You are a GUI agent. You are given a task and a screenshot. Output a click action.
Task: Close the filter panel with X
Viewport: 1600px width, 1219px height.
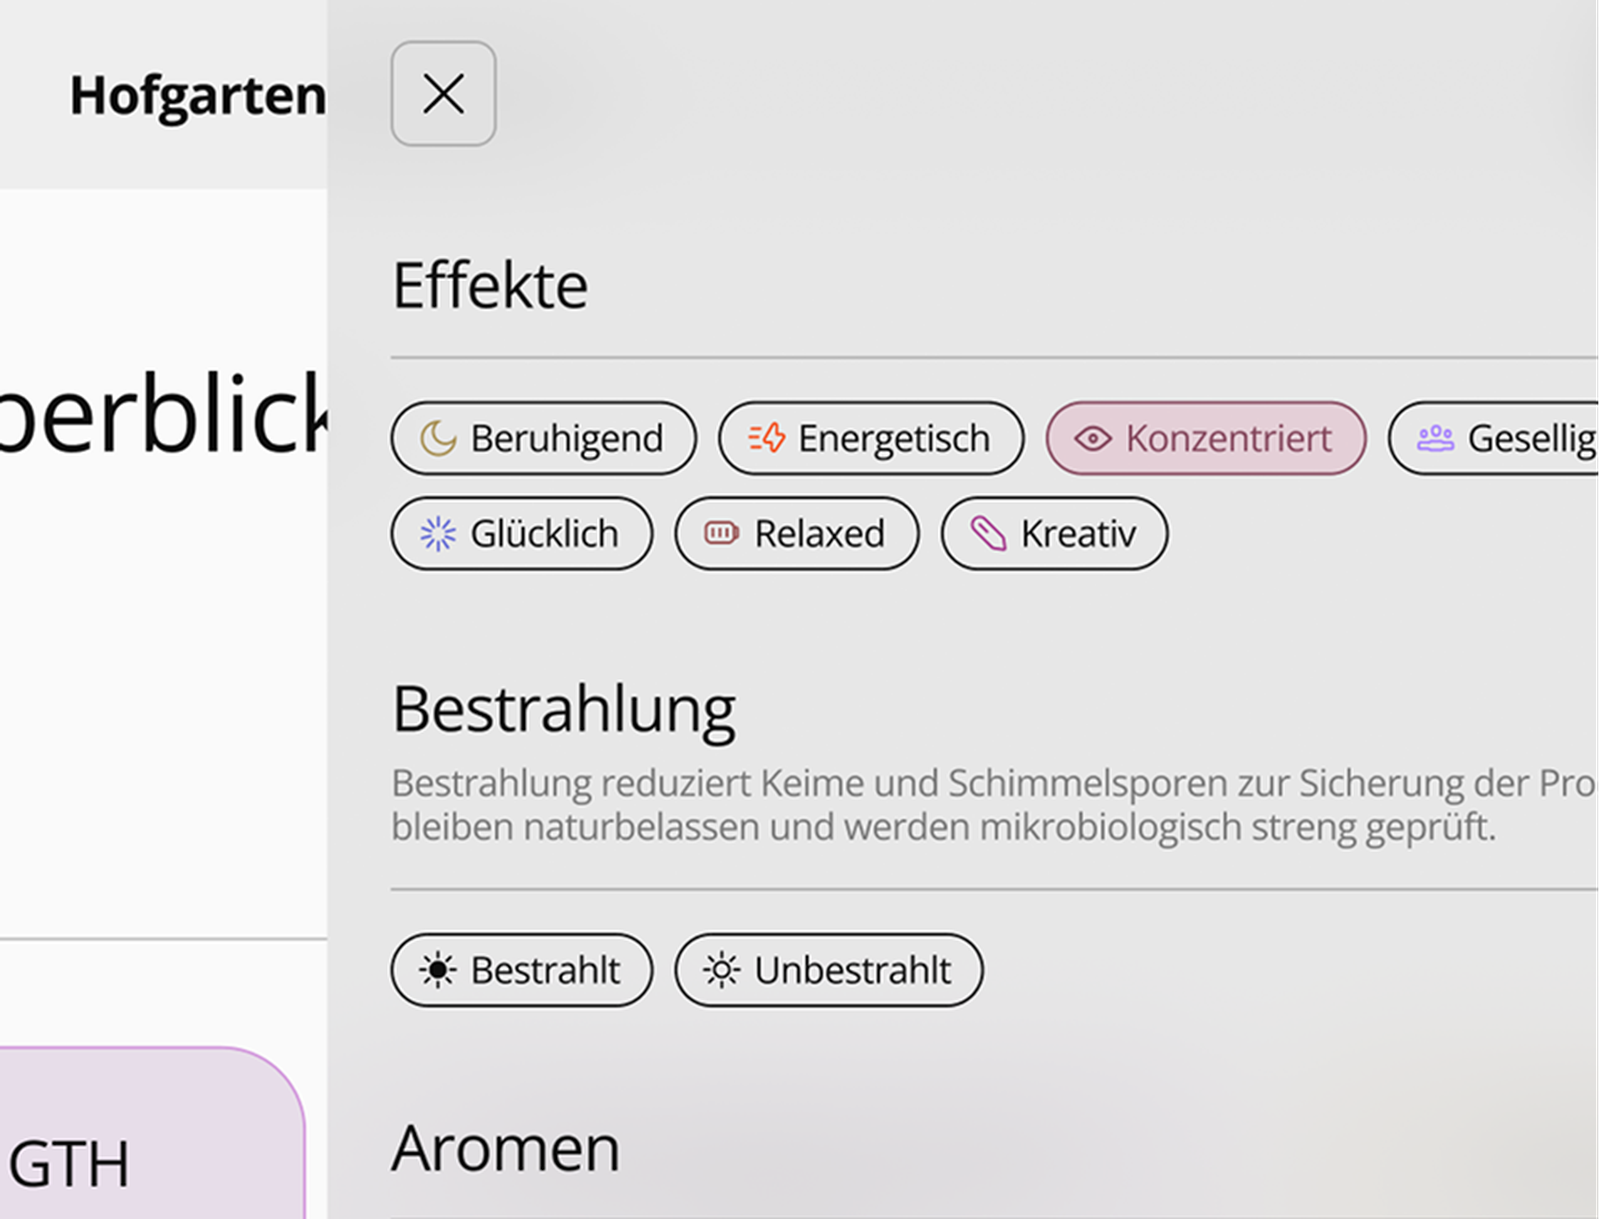click(443, 94)
